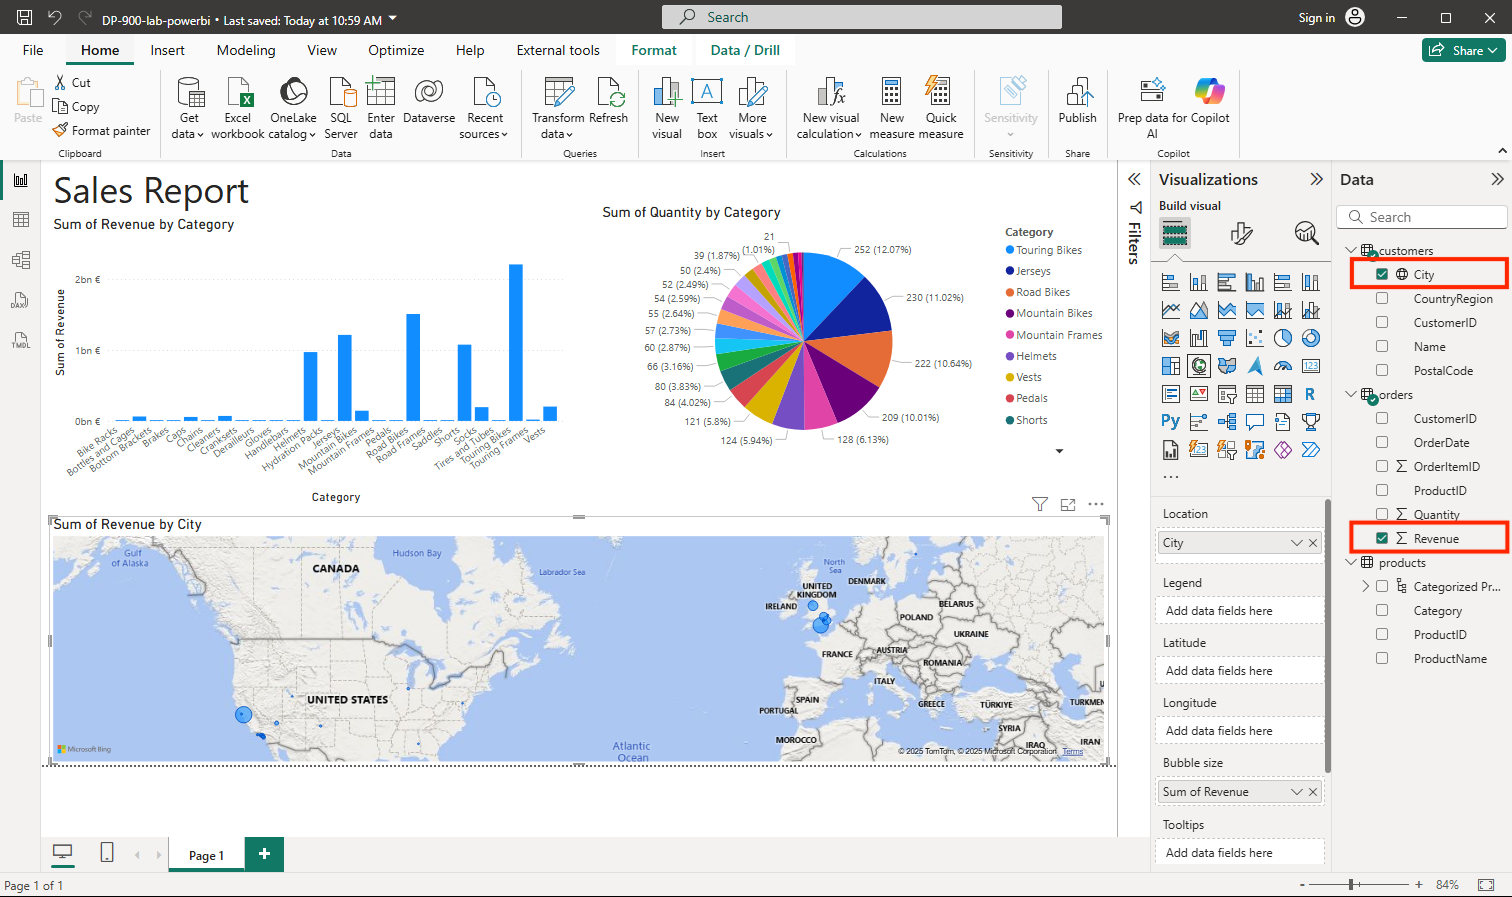Open the Data / Drill tab
1512x897 pixels.
pyautogui.click(x=745, y=50)
